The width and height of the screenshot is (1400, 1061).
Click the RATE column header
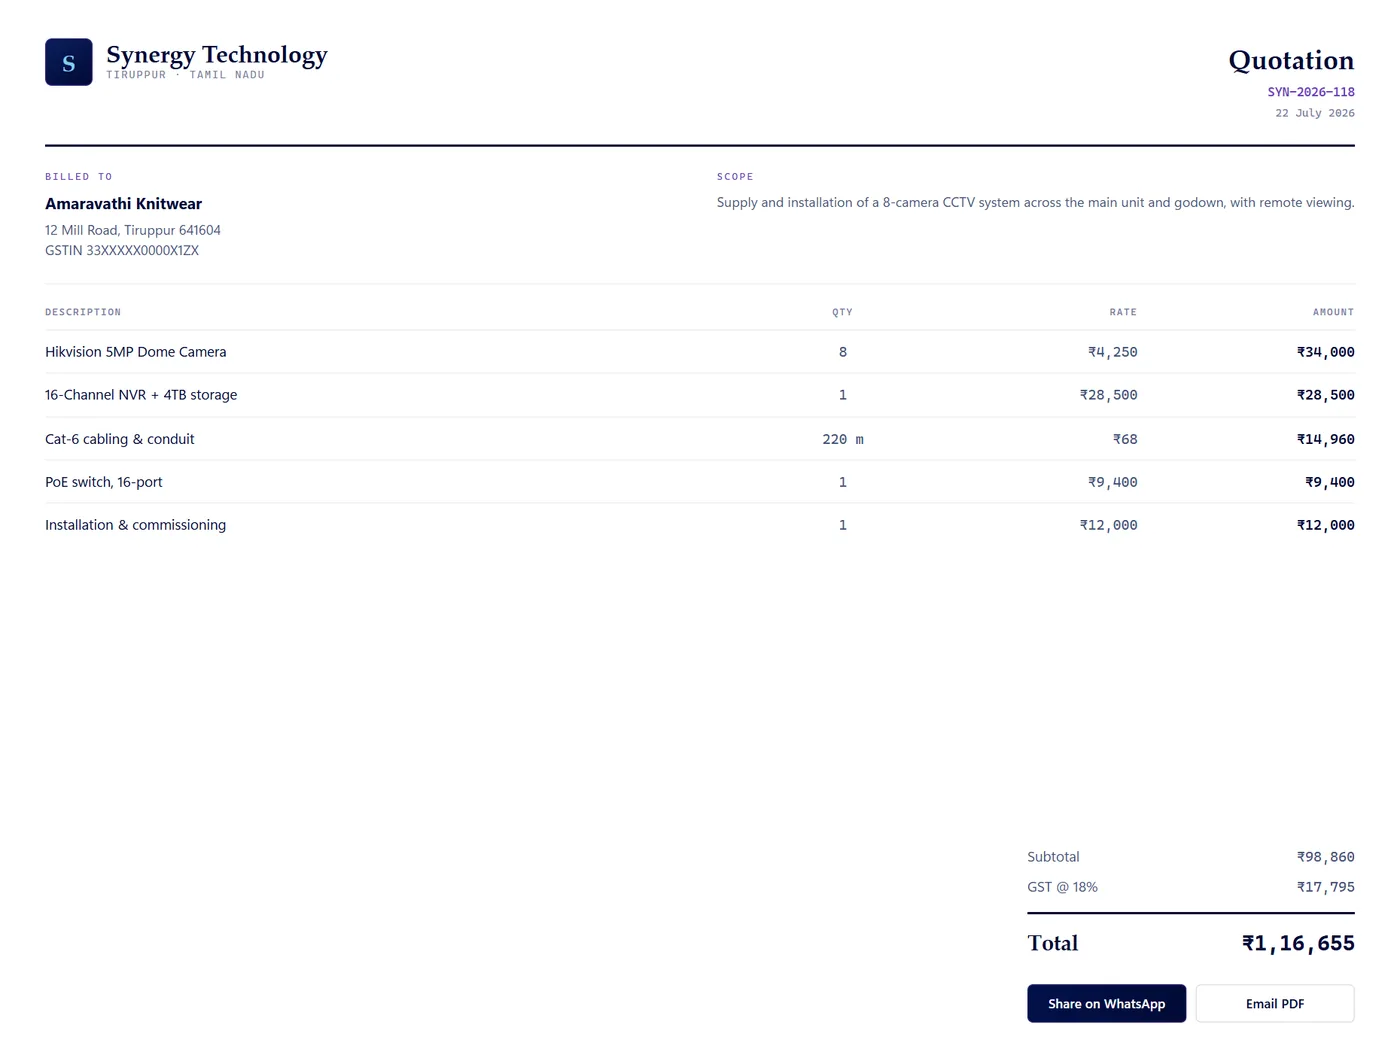(1123, 312)
